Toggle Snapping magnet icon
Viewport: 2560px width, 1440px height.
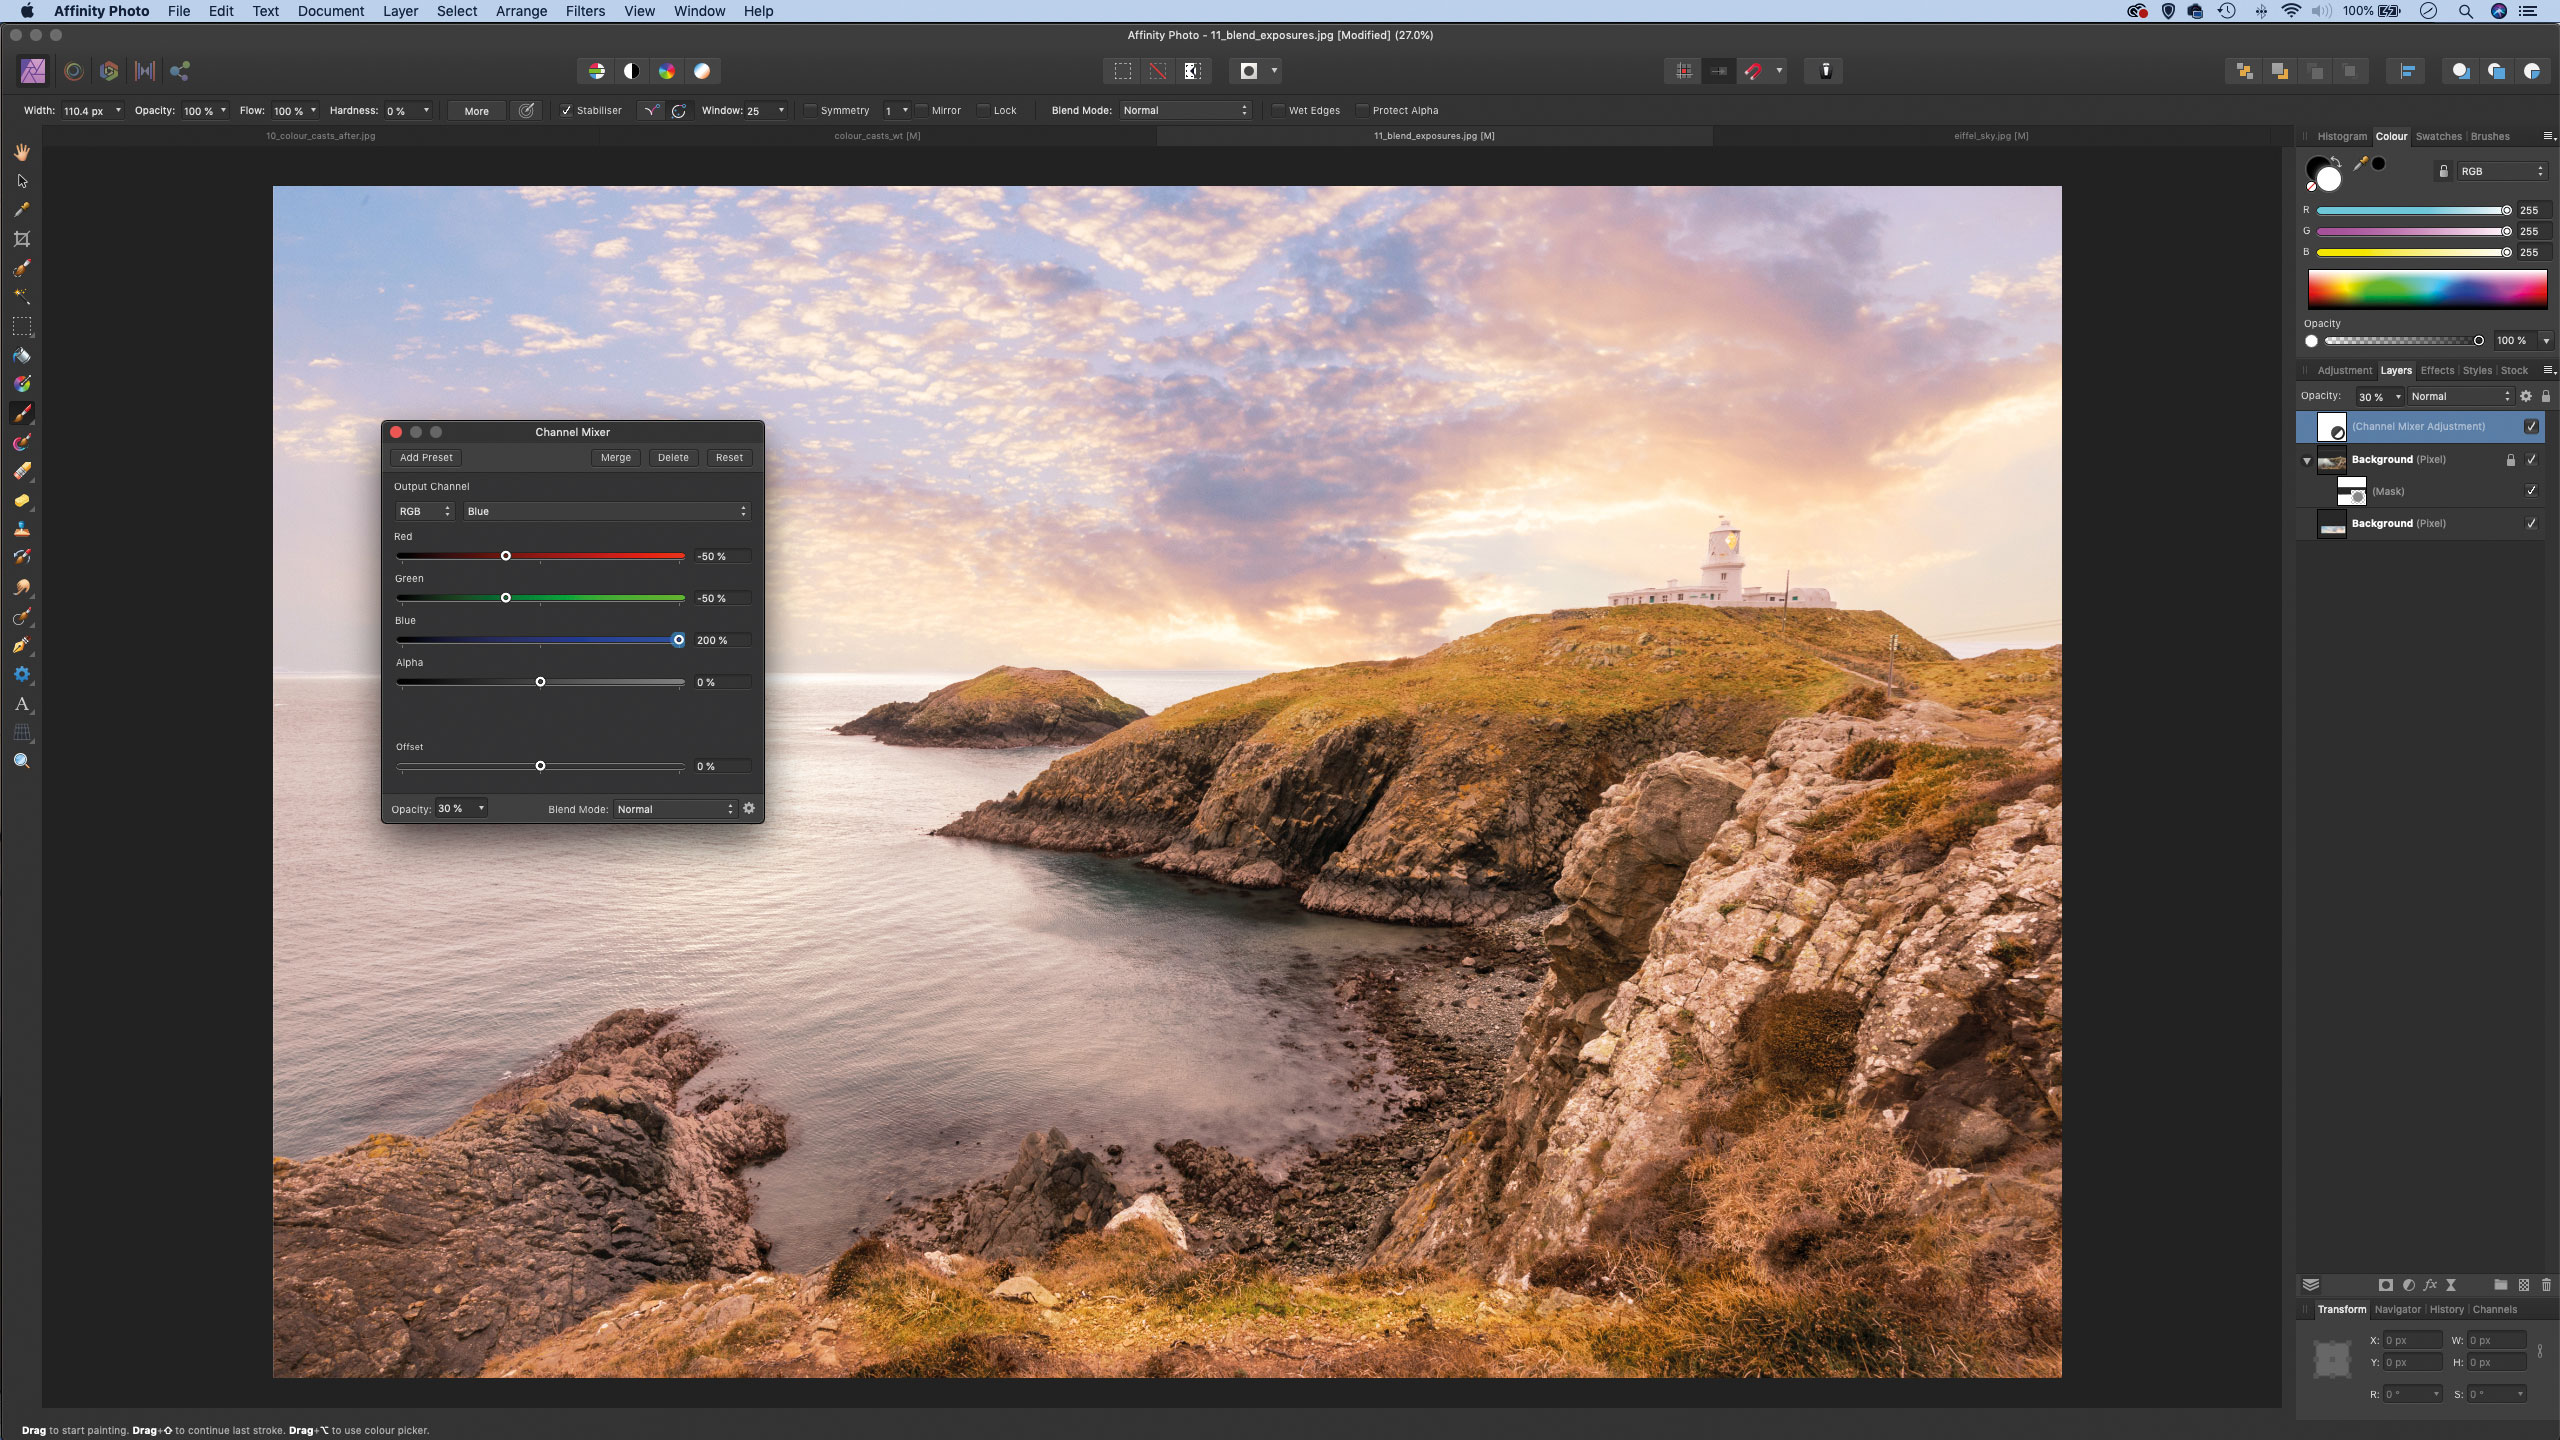pyautogui.click(x=1753, y=71)
